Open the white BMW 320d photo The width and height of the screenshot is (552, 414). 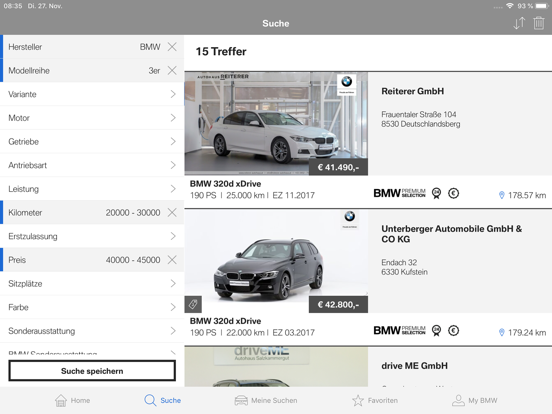276,124
